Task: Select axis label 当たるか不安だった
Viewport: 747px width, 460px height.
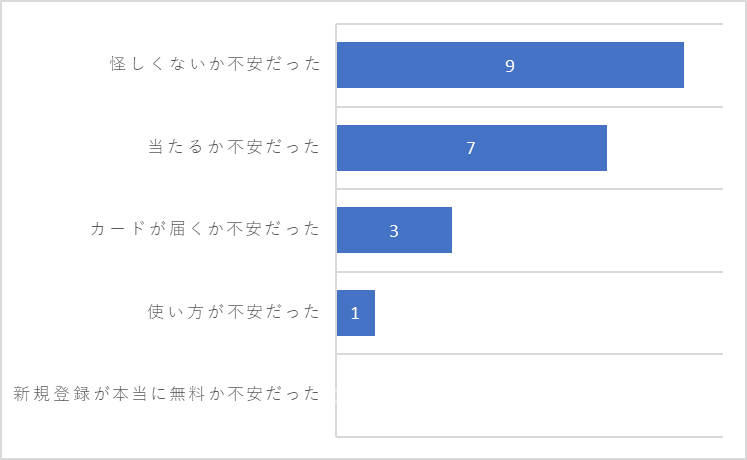Action: (x=234, y=146)
